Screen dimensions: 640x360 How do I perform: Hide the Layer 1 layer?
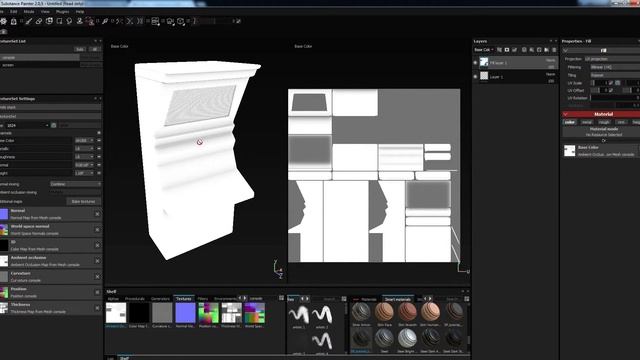coord(475,76)
